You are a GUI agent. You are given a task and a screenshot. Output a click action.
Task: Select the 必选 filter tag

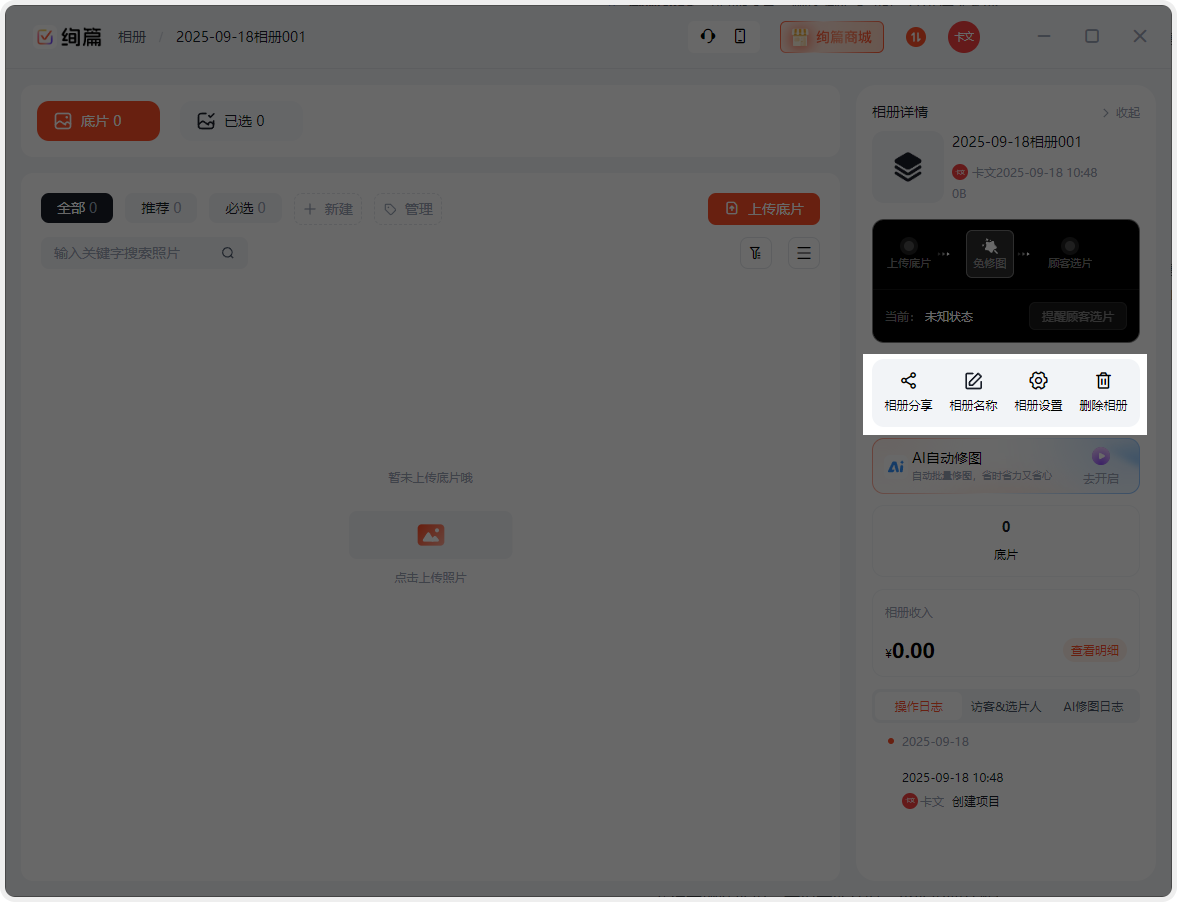click(x=245, y=208)
